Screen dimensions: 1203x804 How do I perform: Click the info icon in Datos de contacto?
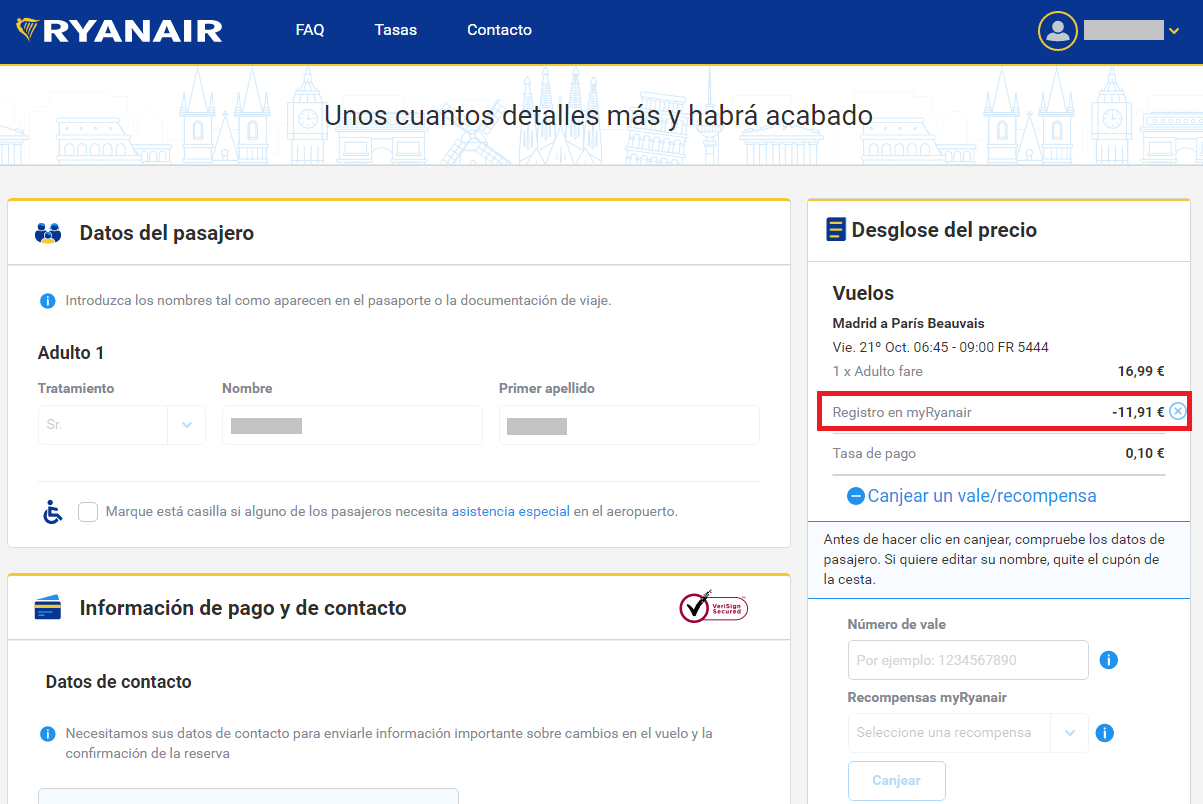47,734
